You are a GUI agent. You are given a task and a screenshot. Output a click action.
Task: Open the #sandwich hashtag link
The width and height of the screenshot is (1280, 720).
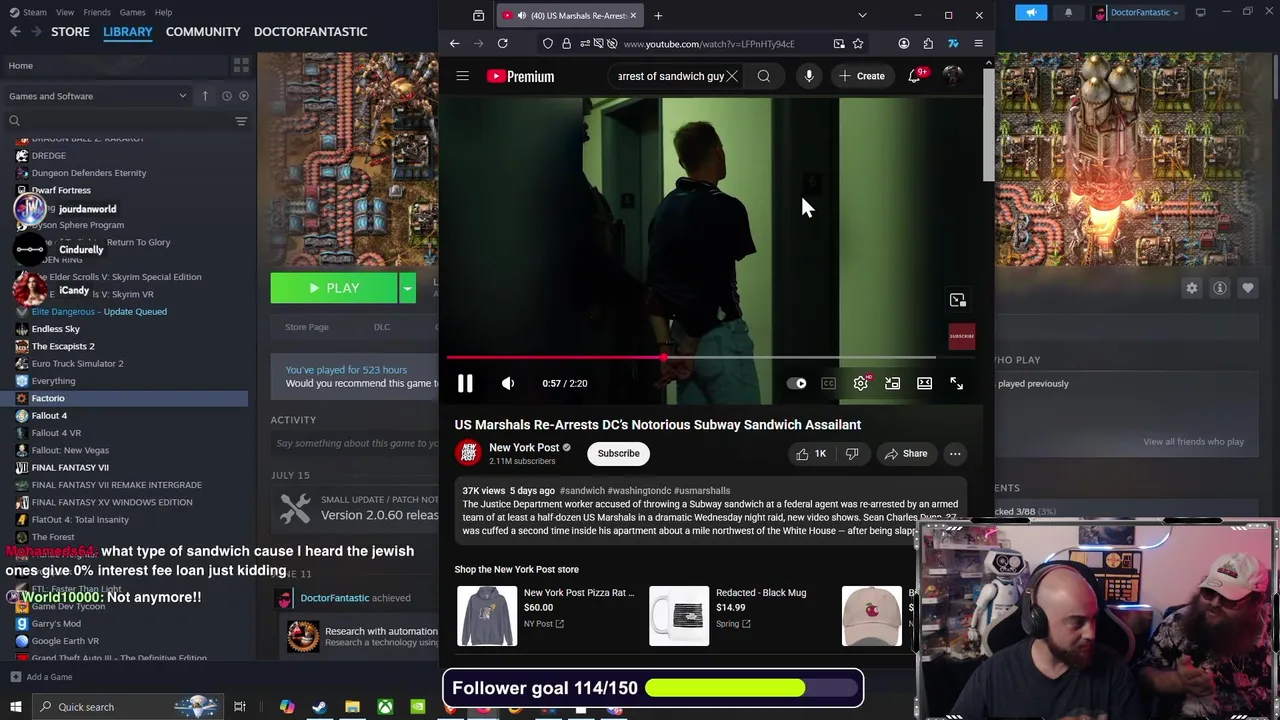coord(582,491)
